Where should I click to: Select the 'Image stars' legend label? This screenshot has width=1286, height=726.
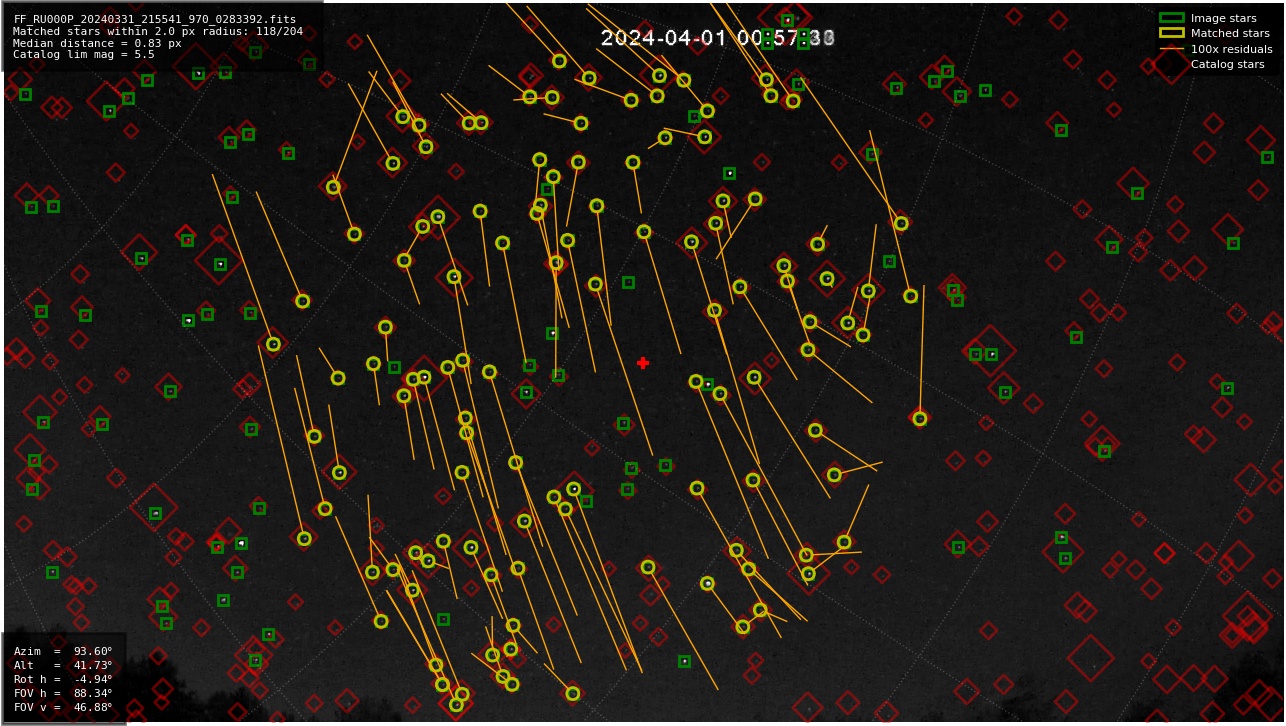[1223, 18]
